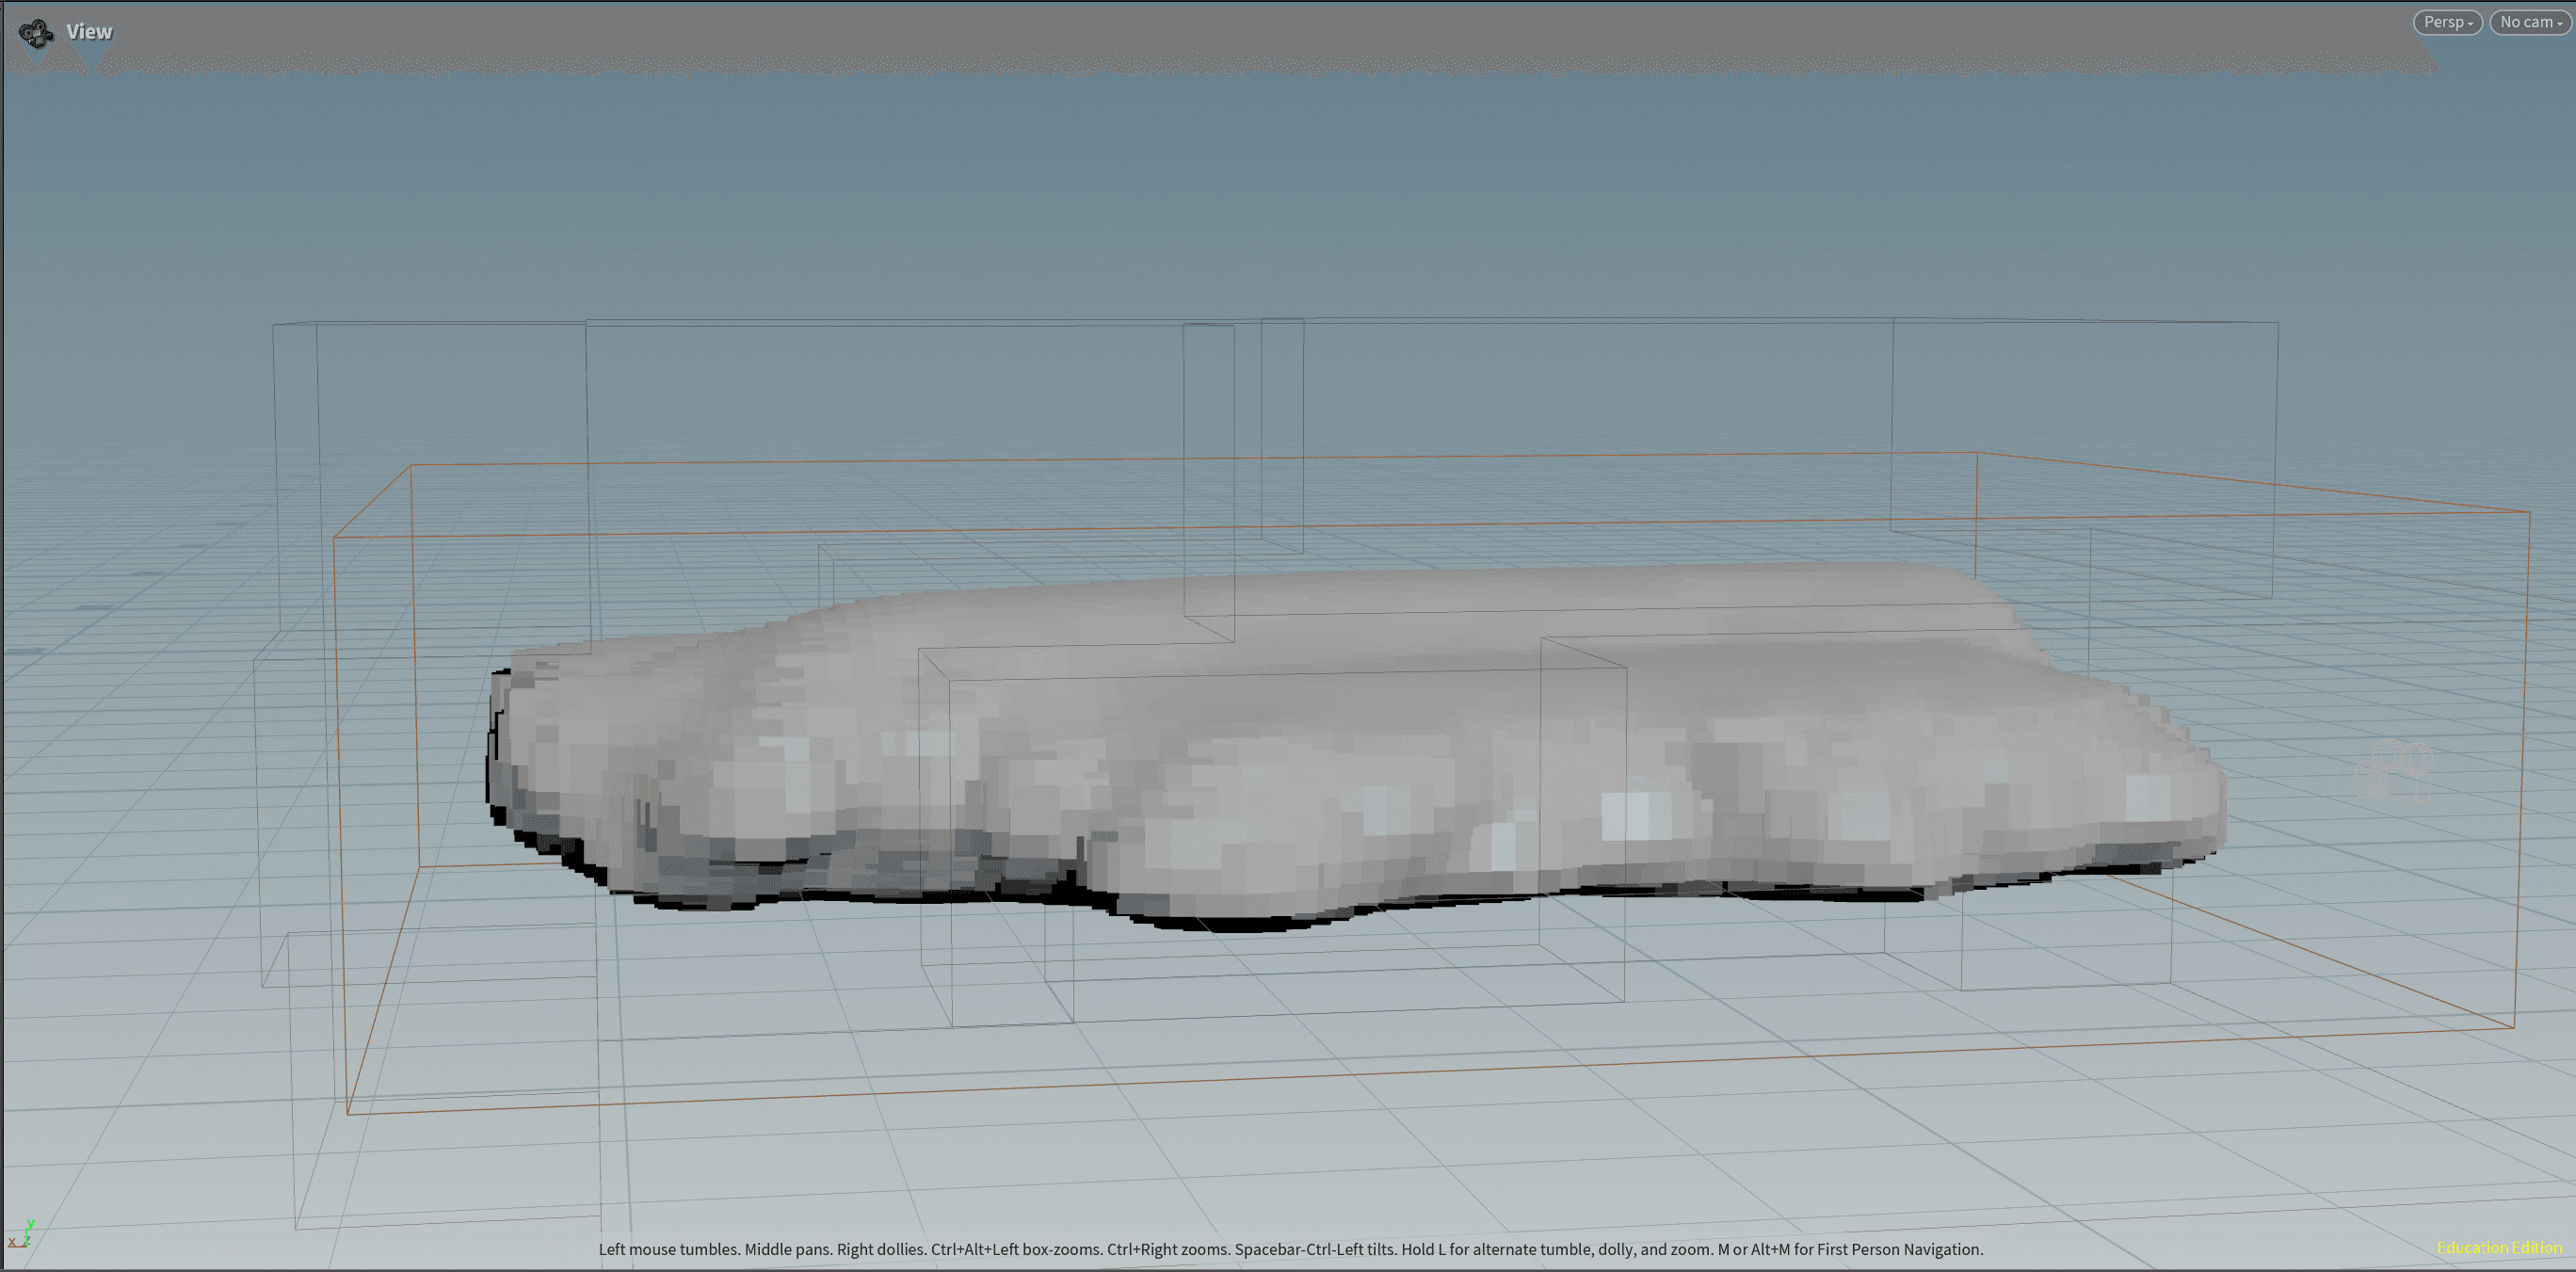Click the small arrow beside No cam
Viewport: 2576px width, 1272px height.
pos(2560,24)
